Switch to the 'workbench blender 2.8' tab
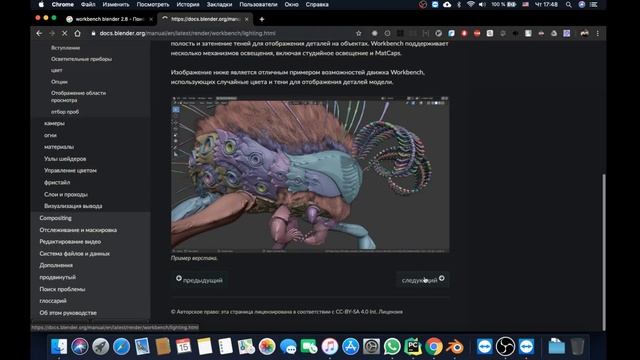This screenshot has width=640, height=360. [110, 19]
